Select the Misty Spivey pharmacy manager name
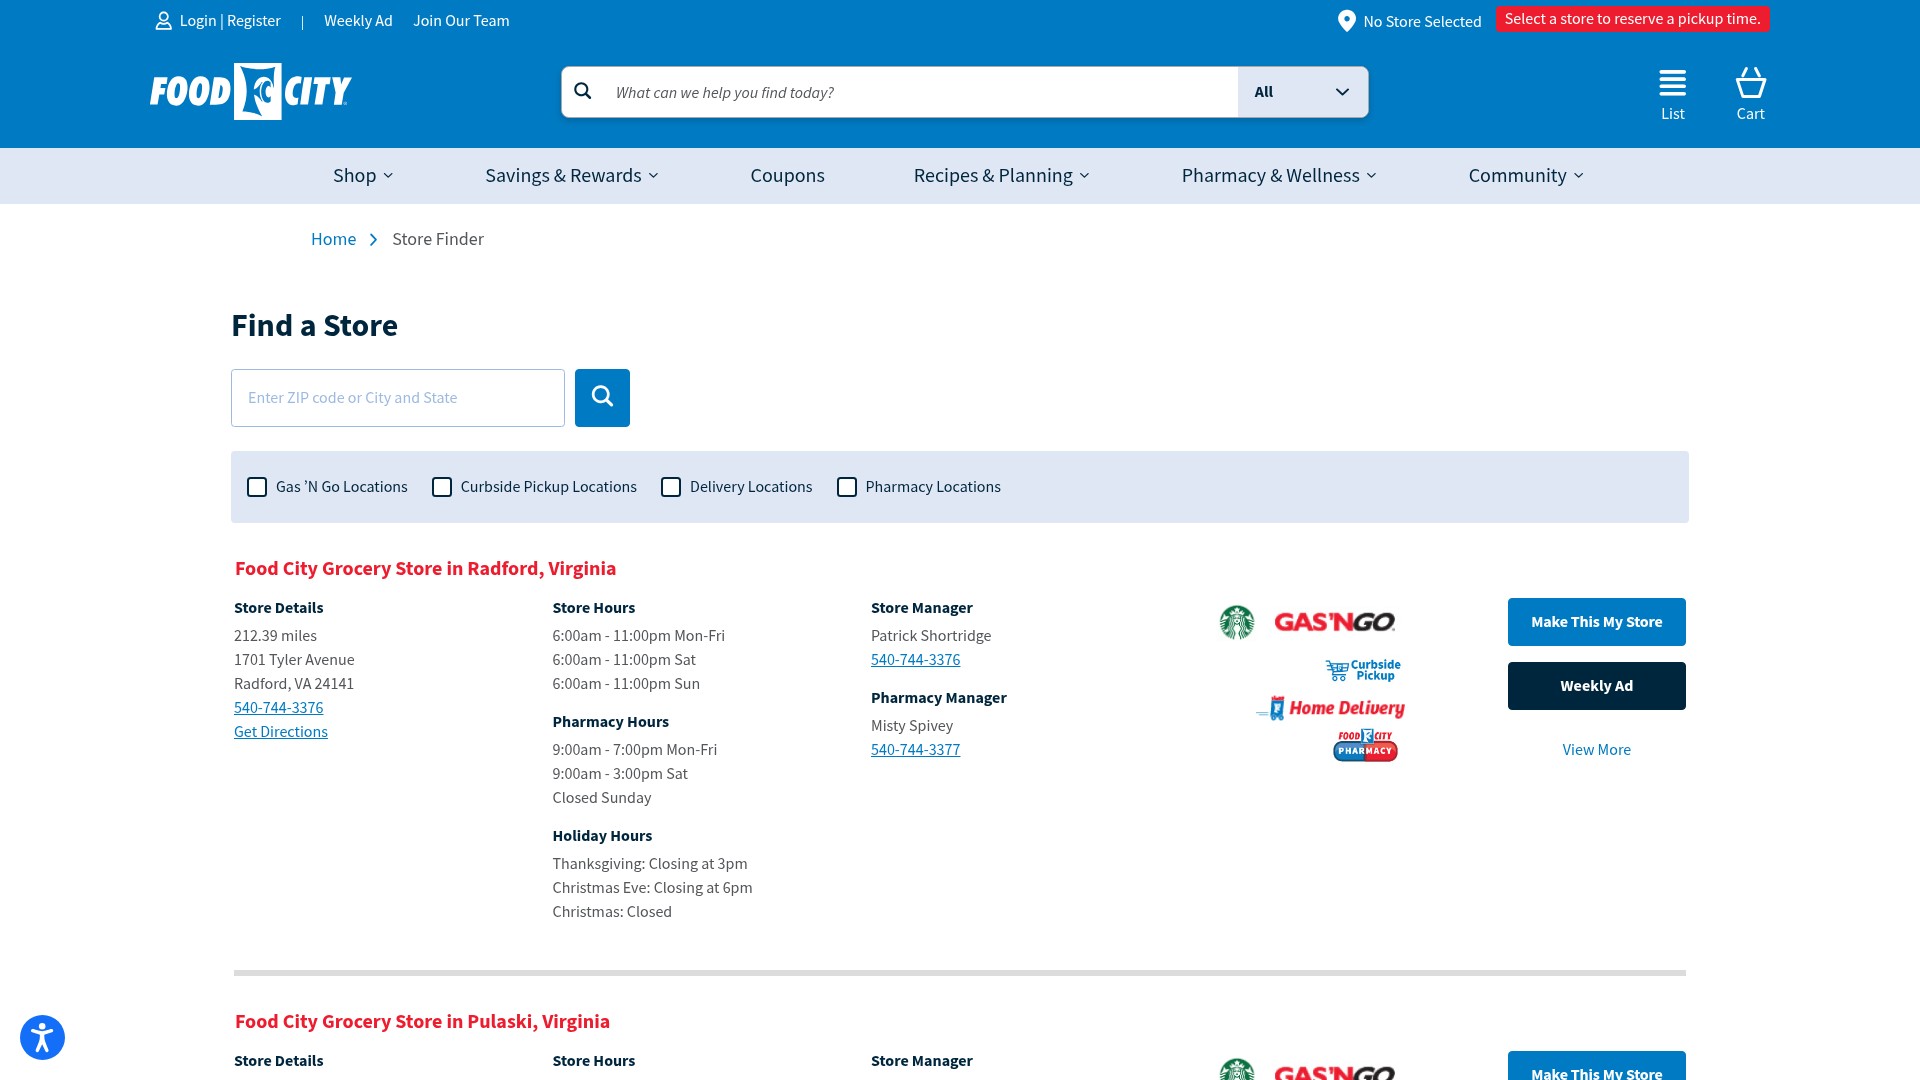Screen dimensions: 1920x1080 (x=912, y=726)
